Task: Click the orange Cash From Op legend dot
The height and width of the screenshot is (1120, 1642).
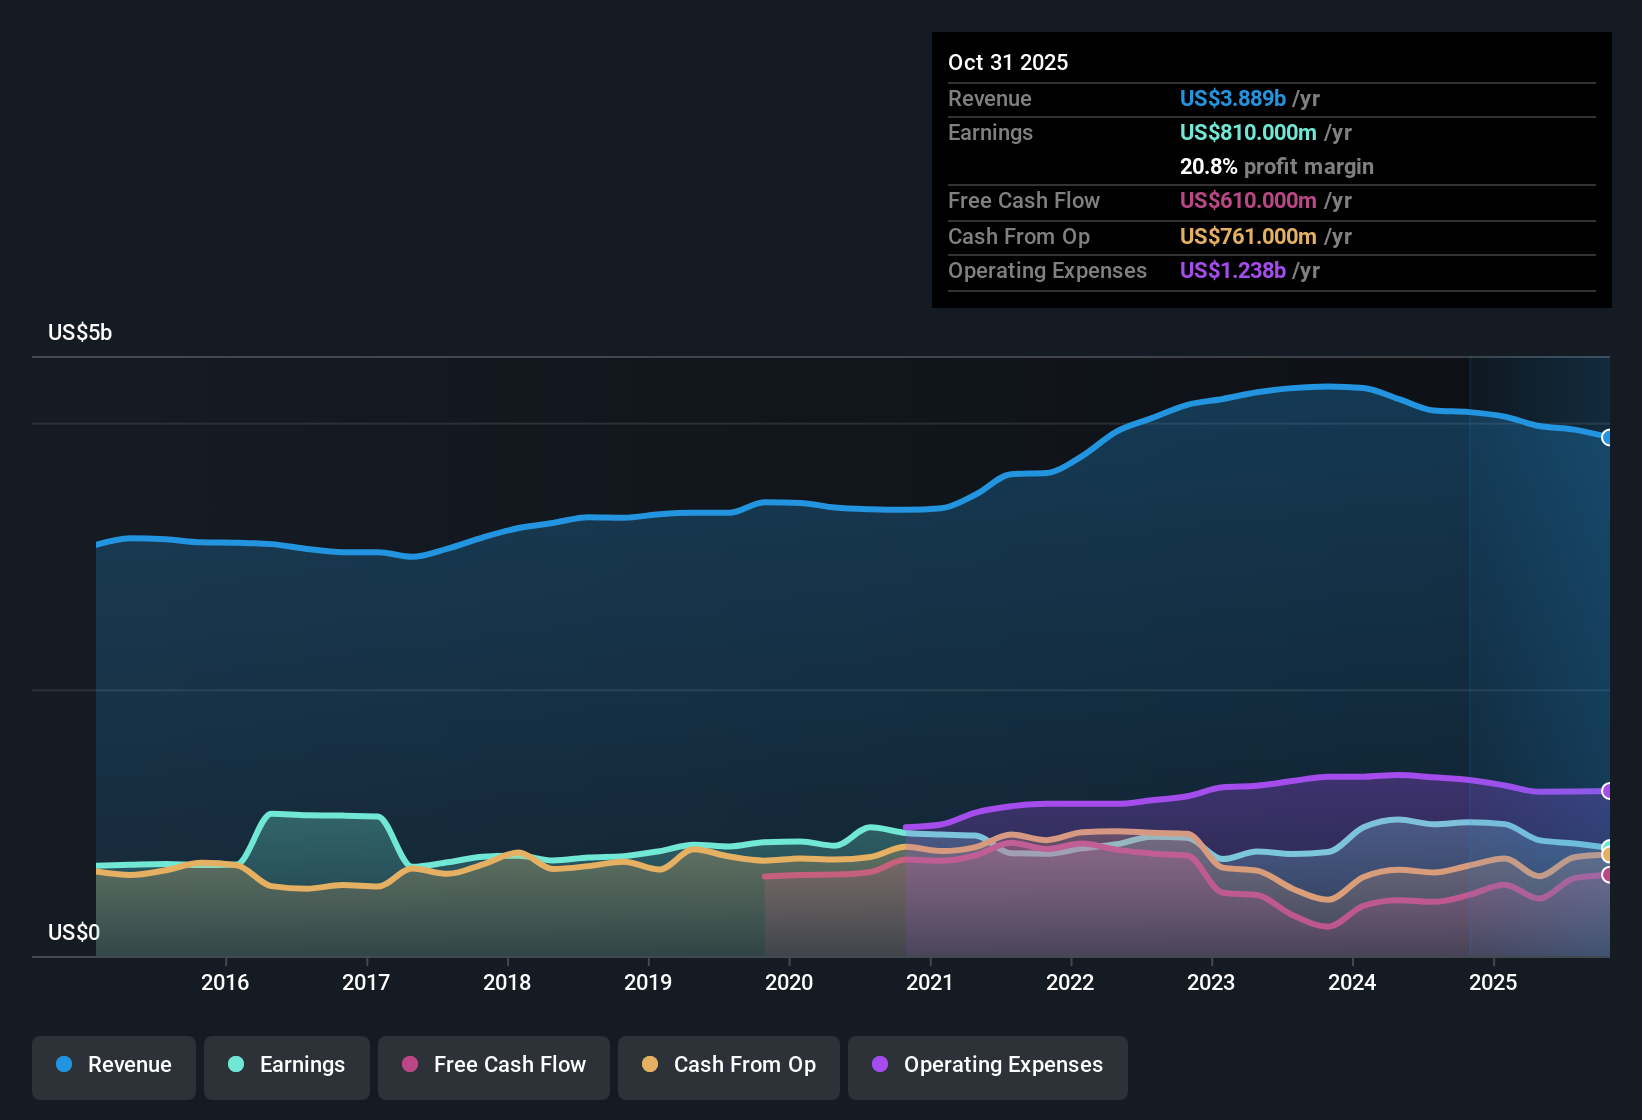Action: [650, 1065]
